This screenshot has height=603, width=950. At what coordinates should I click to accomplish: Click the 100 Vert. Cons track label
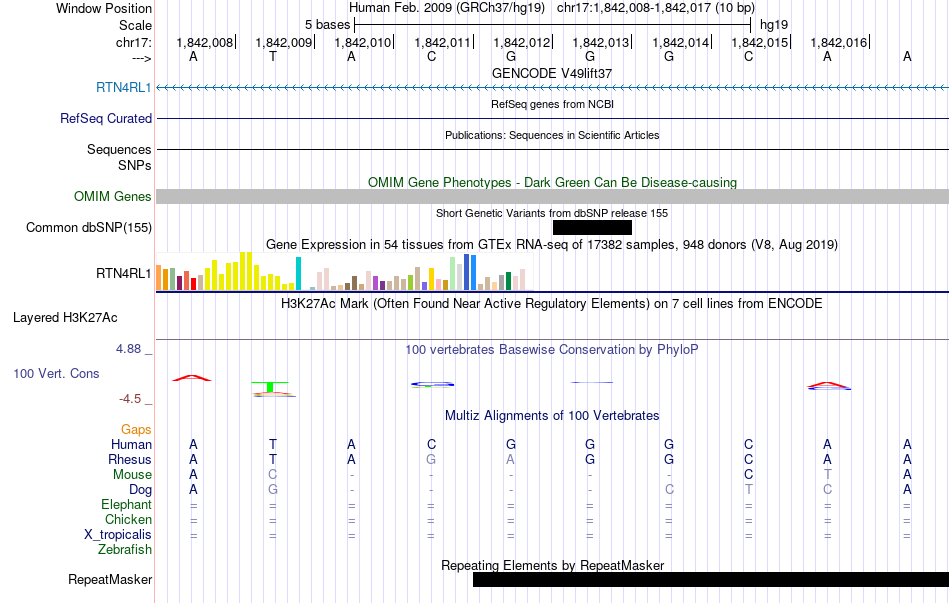click(56, 373)
